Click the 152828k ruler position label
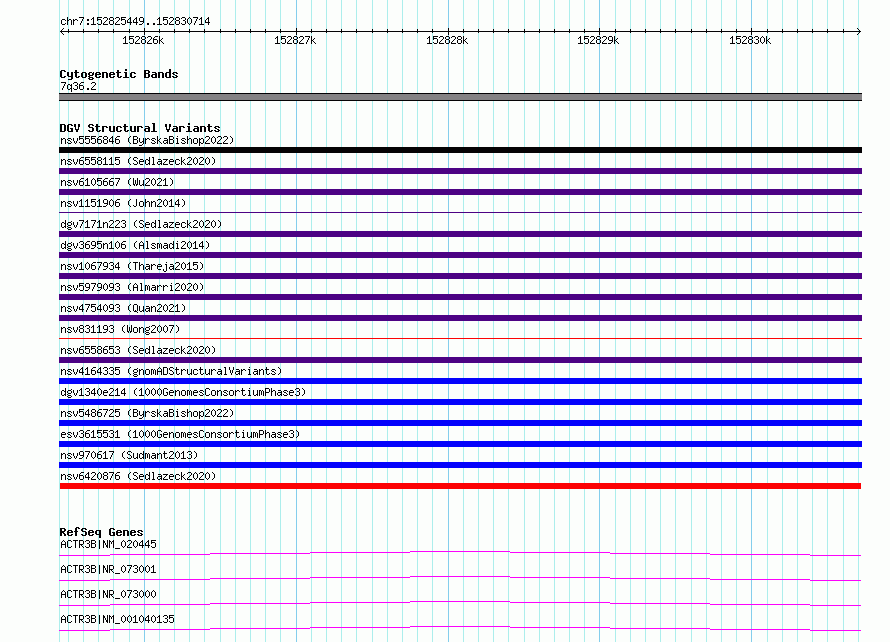 (x=447, y=40)
